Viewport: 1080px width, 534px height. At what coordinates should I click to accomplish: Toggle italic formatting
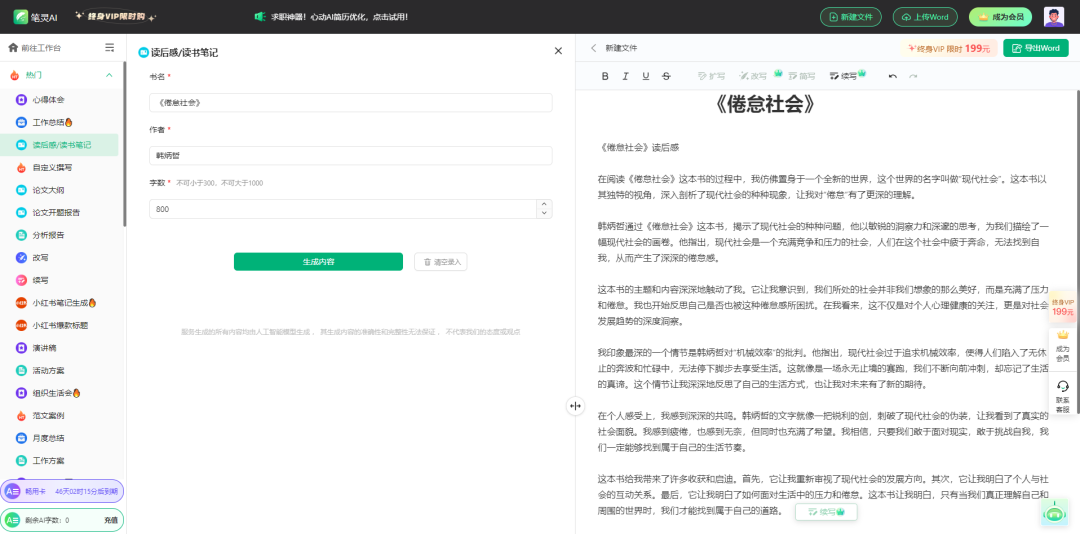(x=625, y=76)
